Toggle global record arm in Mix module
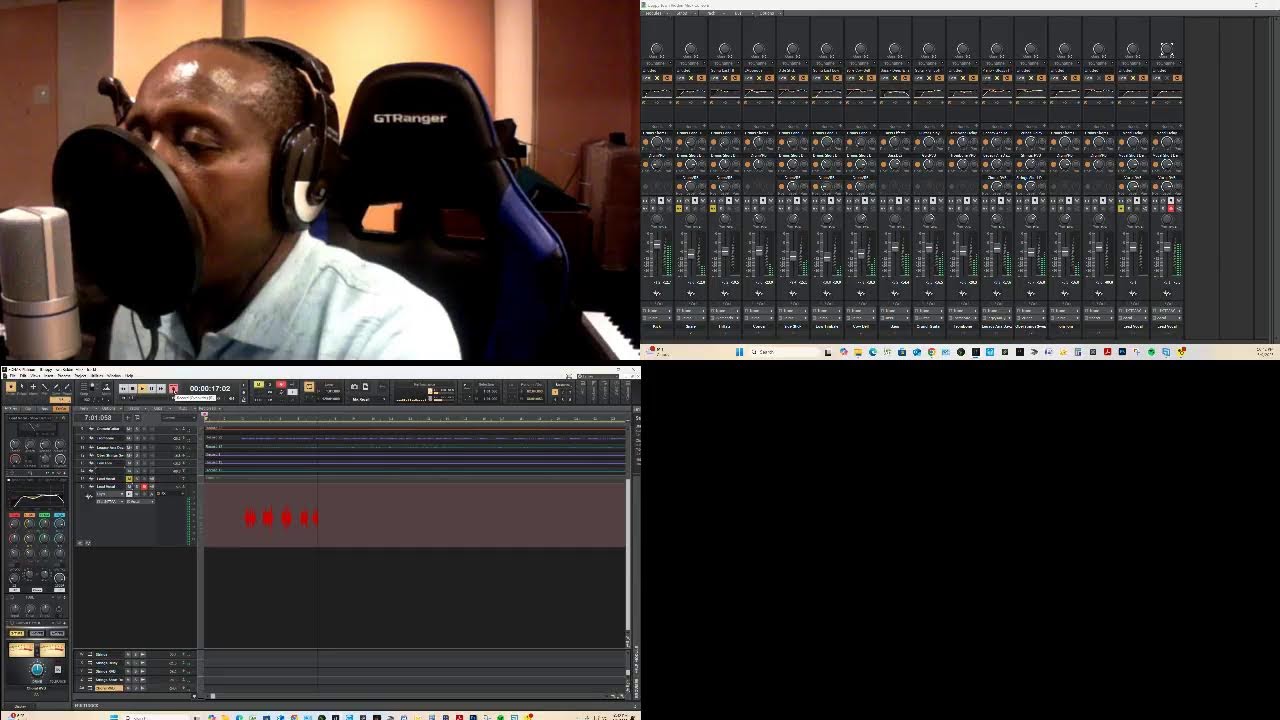Screen dimensions: 1280x720 coord(281,384)
